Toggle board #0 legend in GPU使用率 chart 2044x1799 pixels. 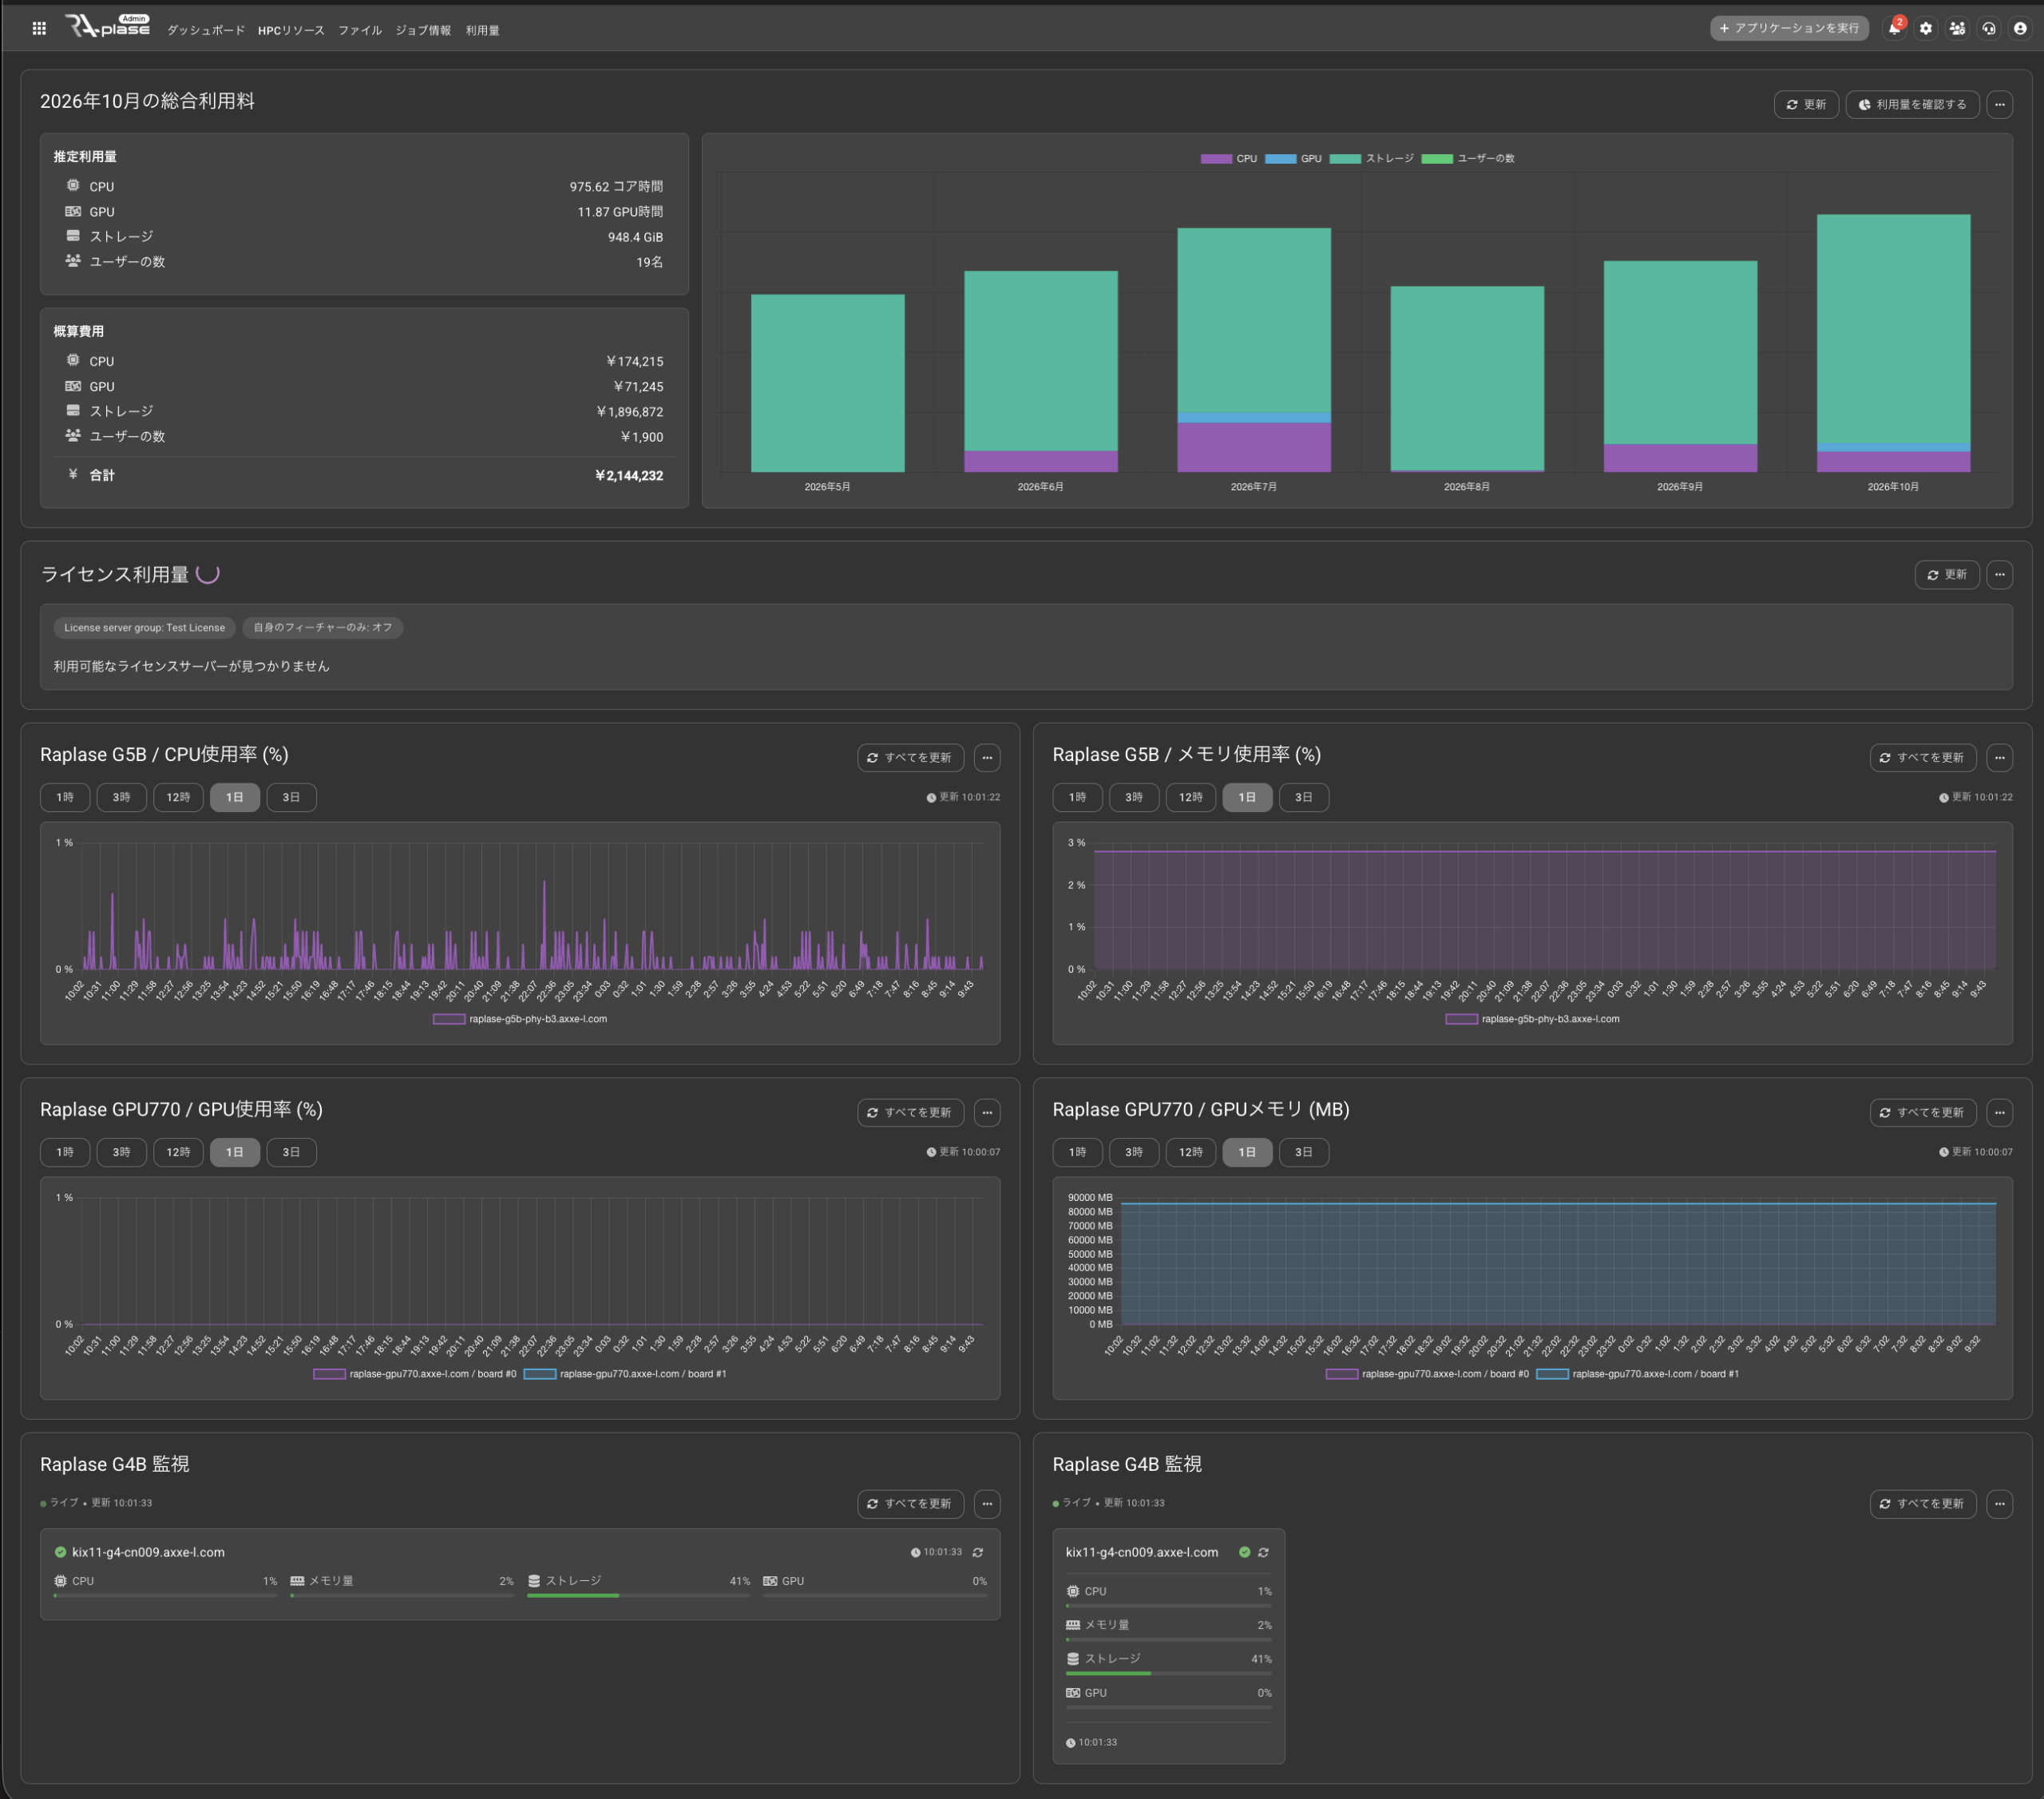coord(415,1374)
